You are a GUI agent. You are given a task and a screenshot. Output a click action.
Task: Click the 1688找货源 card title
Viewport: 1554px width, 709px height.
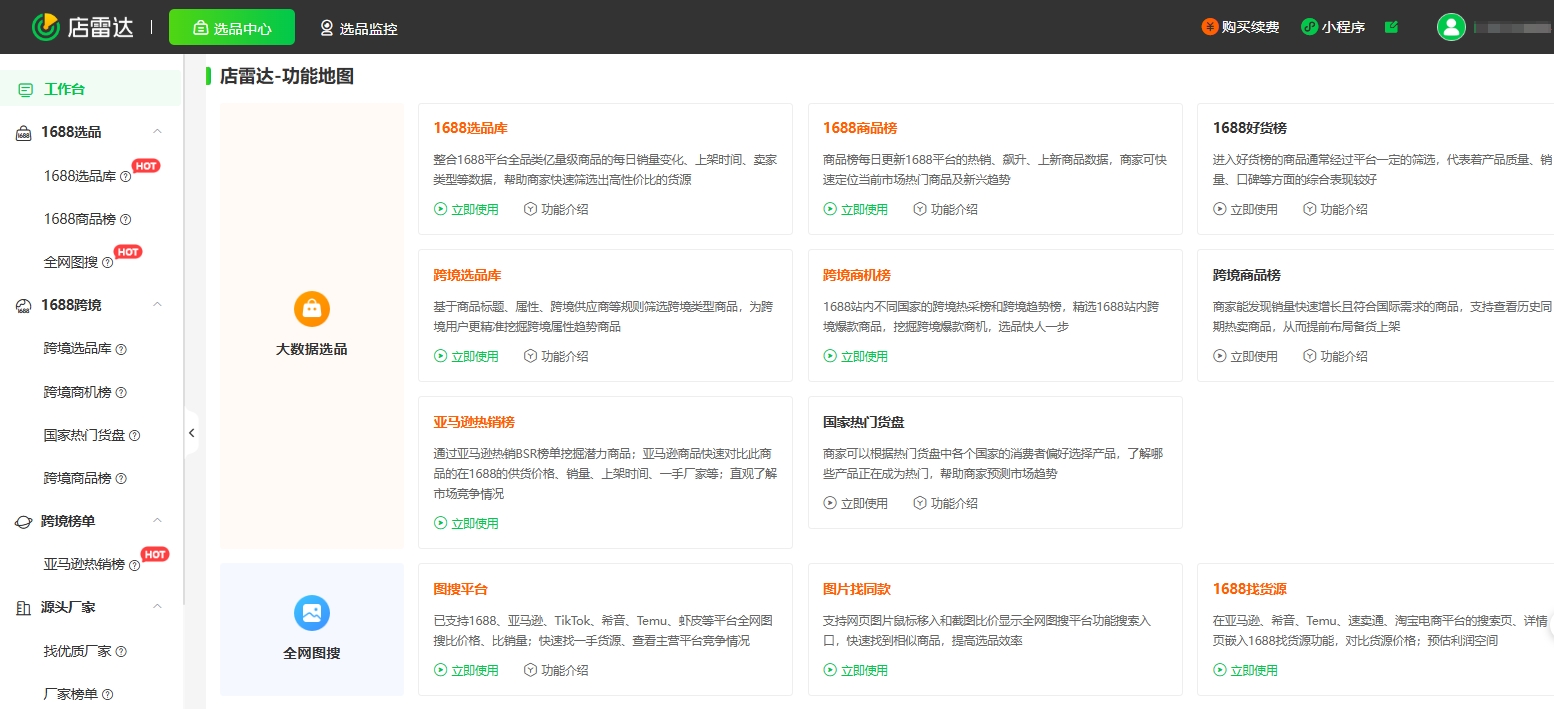pos(1250,589)
